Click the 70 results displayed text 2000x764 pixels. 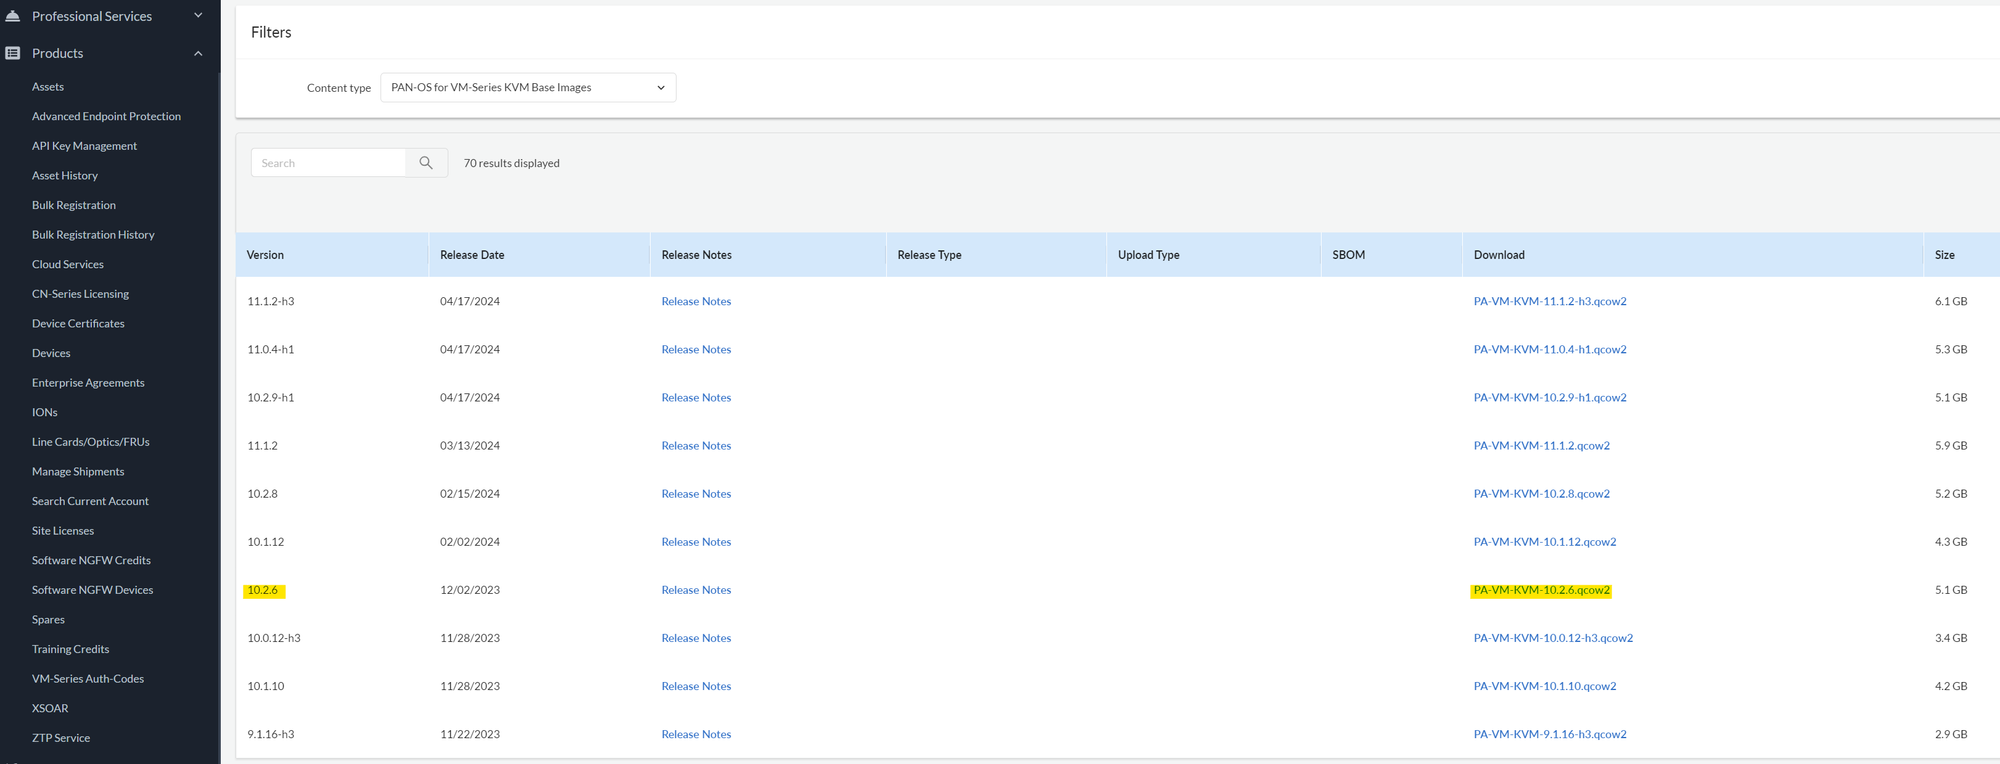point(512,163)
